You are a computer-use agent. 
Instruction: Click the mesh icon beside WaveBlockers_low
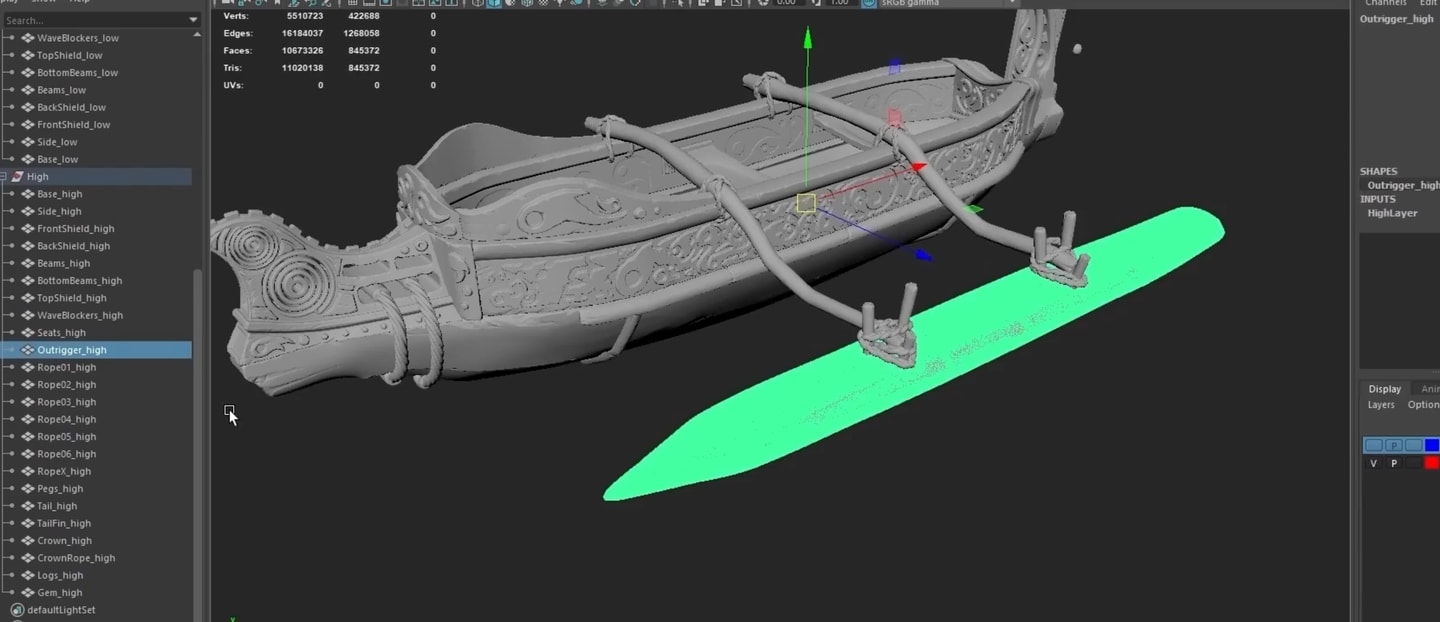[x=28, y=38]
